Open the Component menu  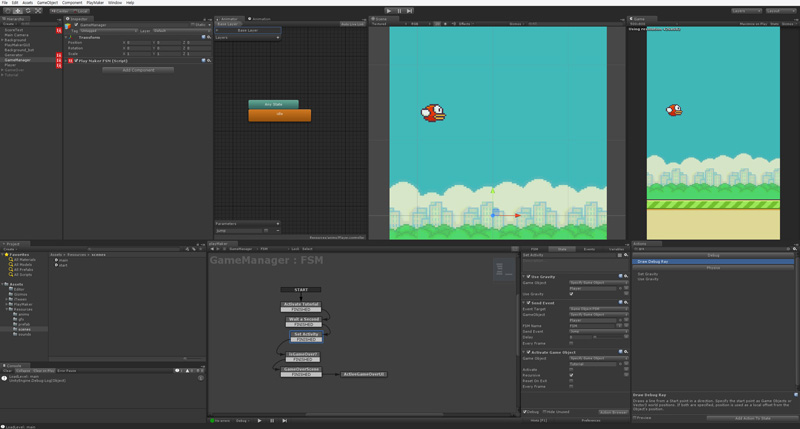(x=72, y=3)
